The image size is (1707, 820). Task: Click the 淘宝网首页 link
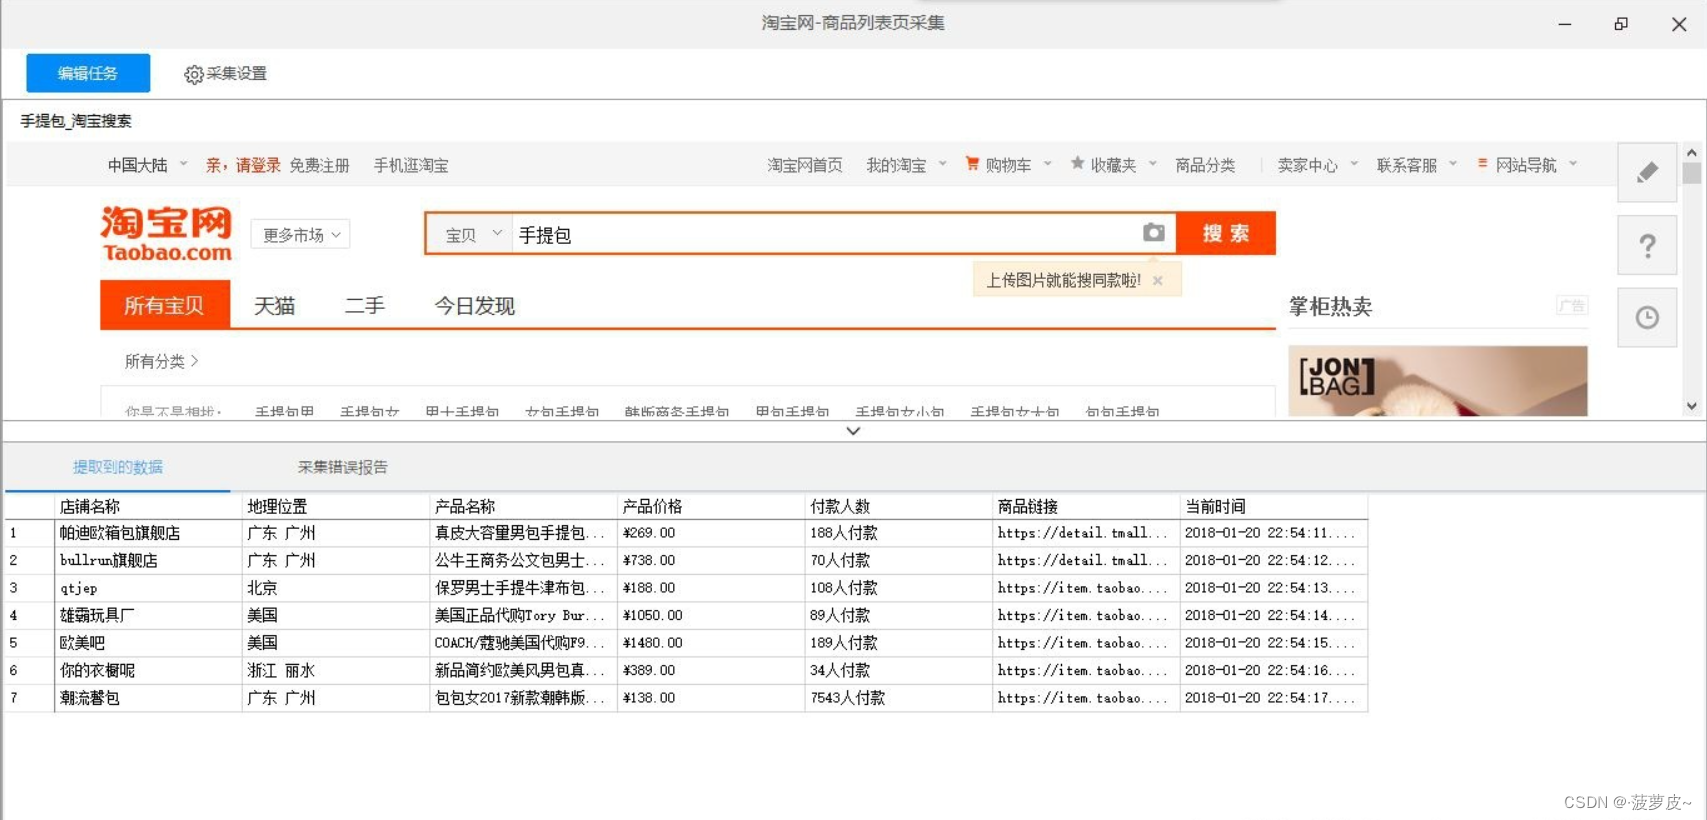(805, 165)
